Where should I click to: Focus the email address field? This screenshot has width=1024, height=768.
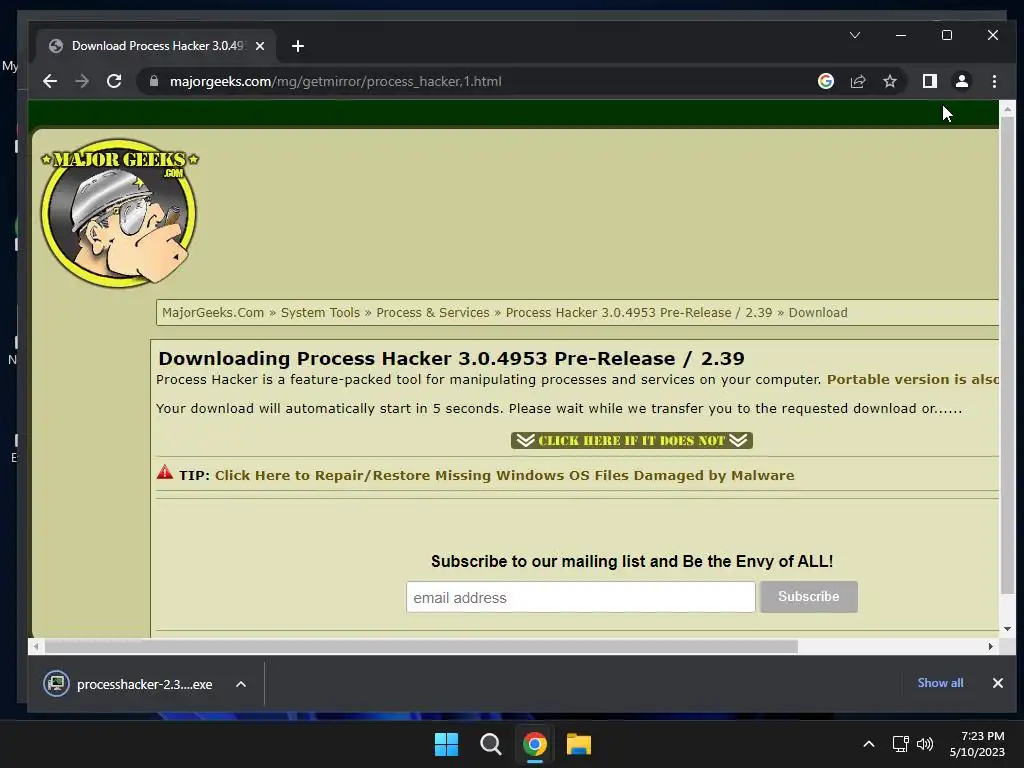tap(581, 597)
